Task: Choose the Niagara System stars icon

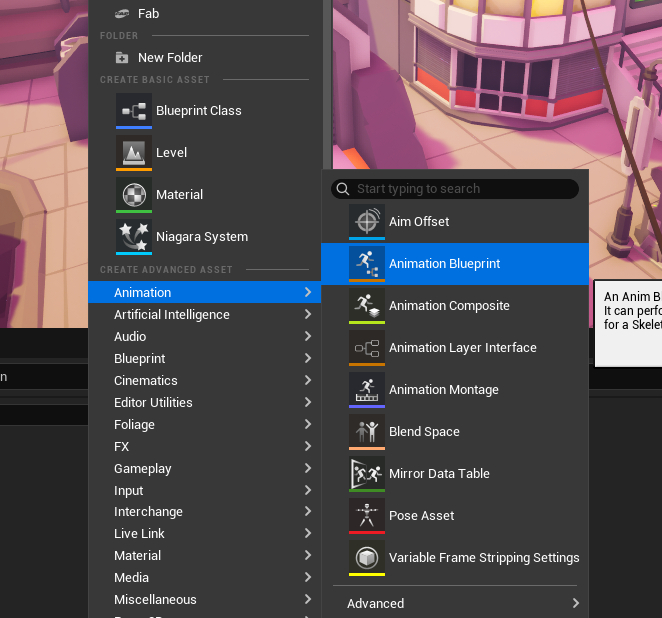Action: pos(134,237)
